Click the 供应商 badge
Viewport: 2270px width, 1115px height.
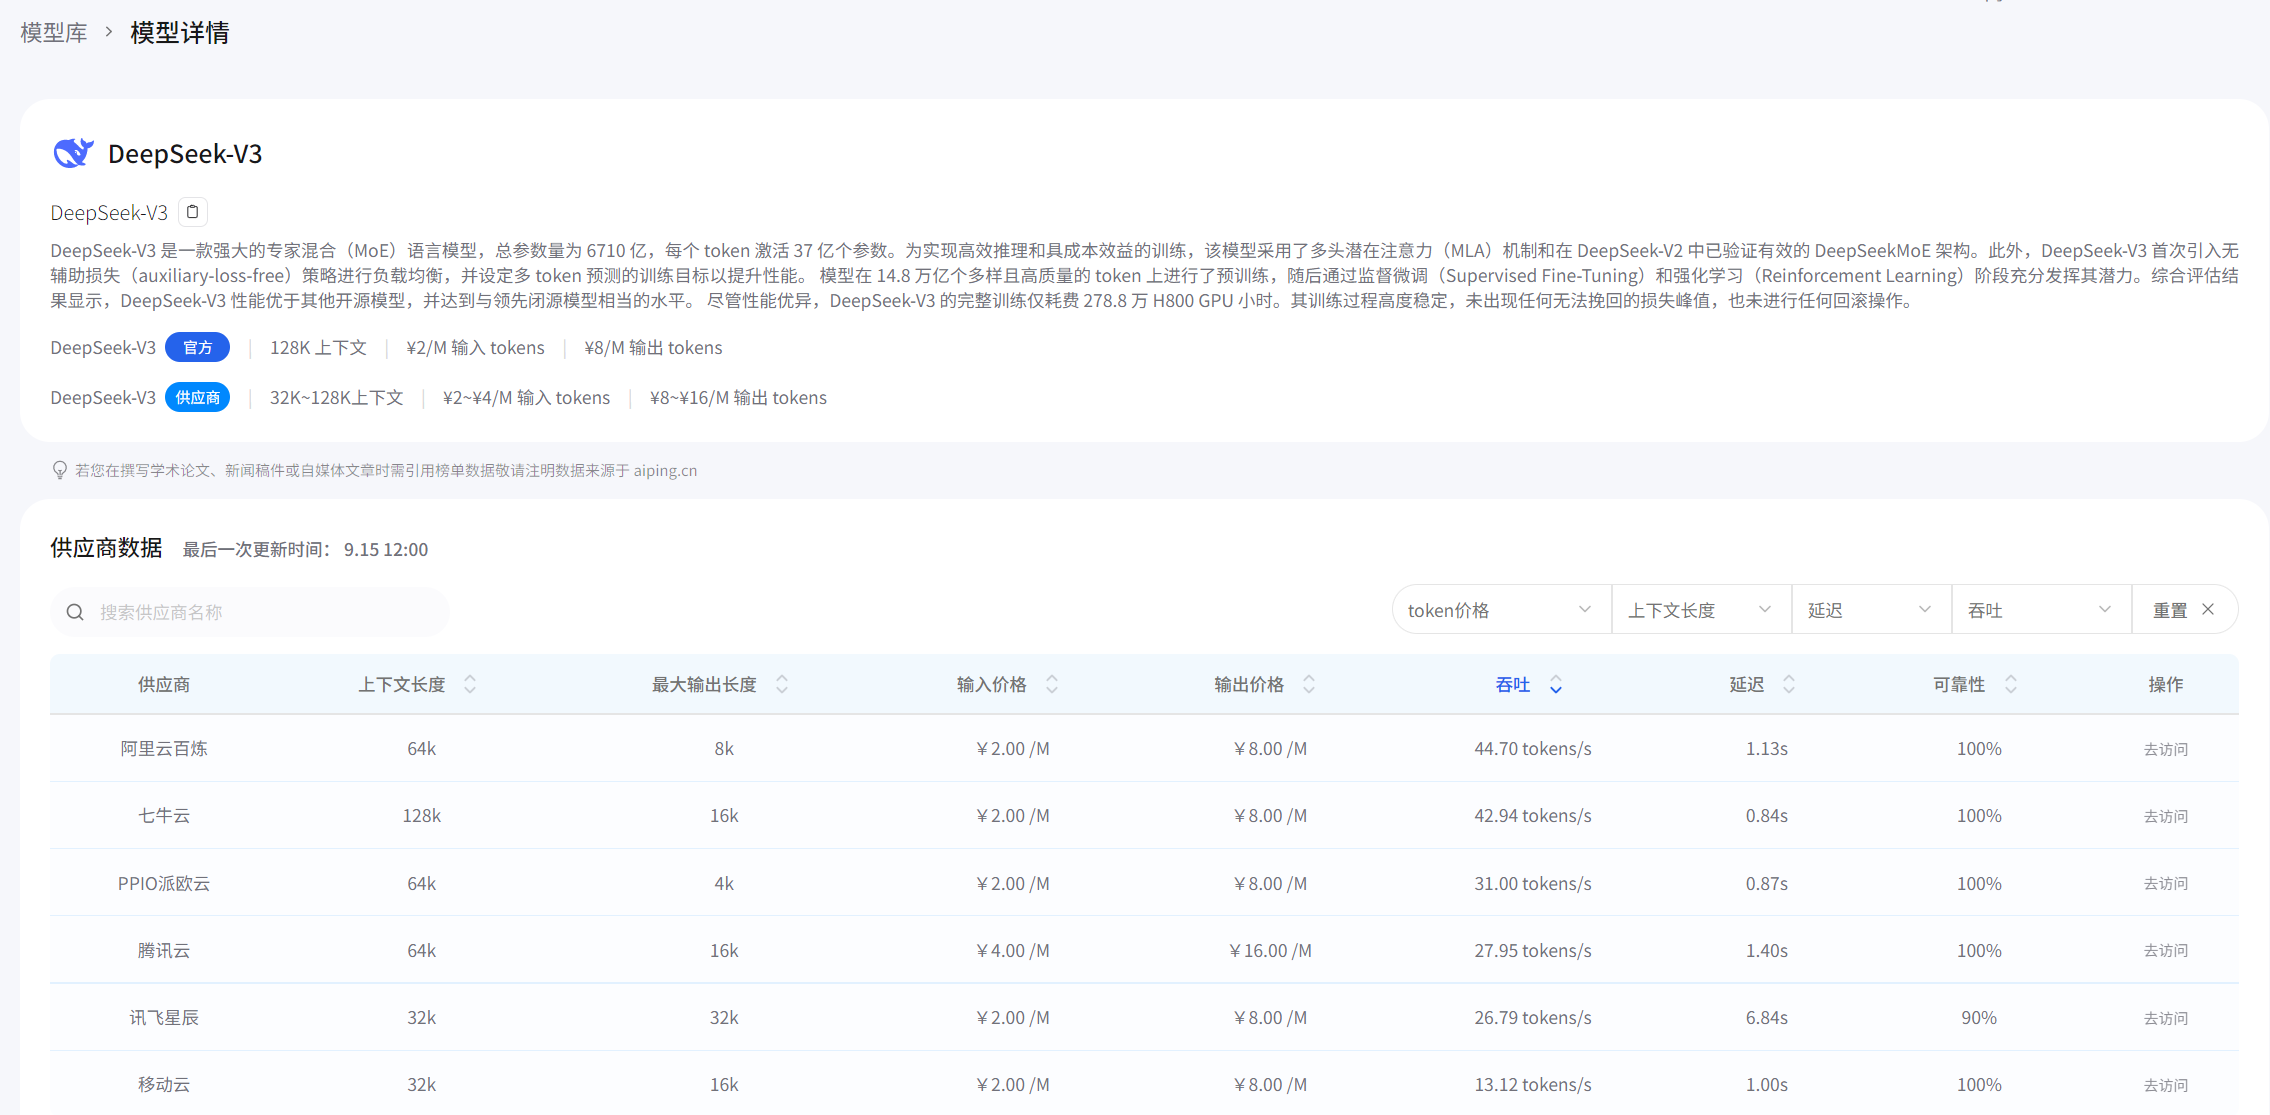tap(198, 397)
